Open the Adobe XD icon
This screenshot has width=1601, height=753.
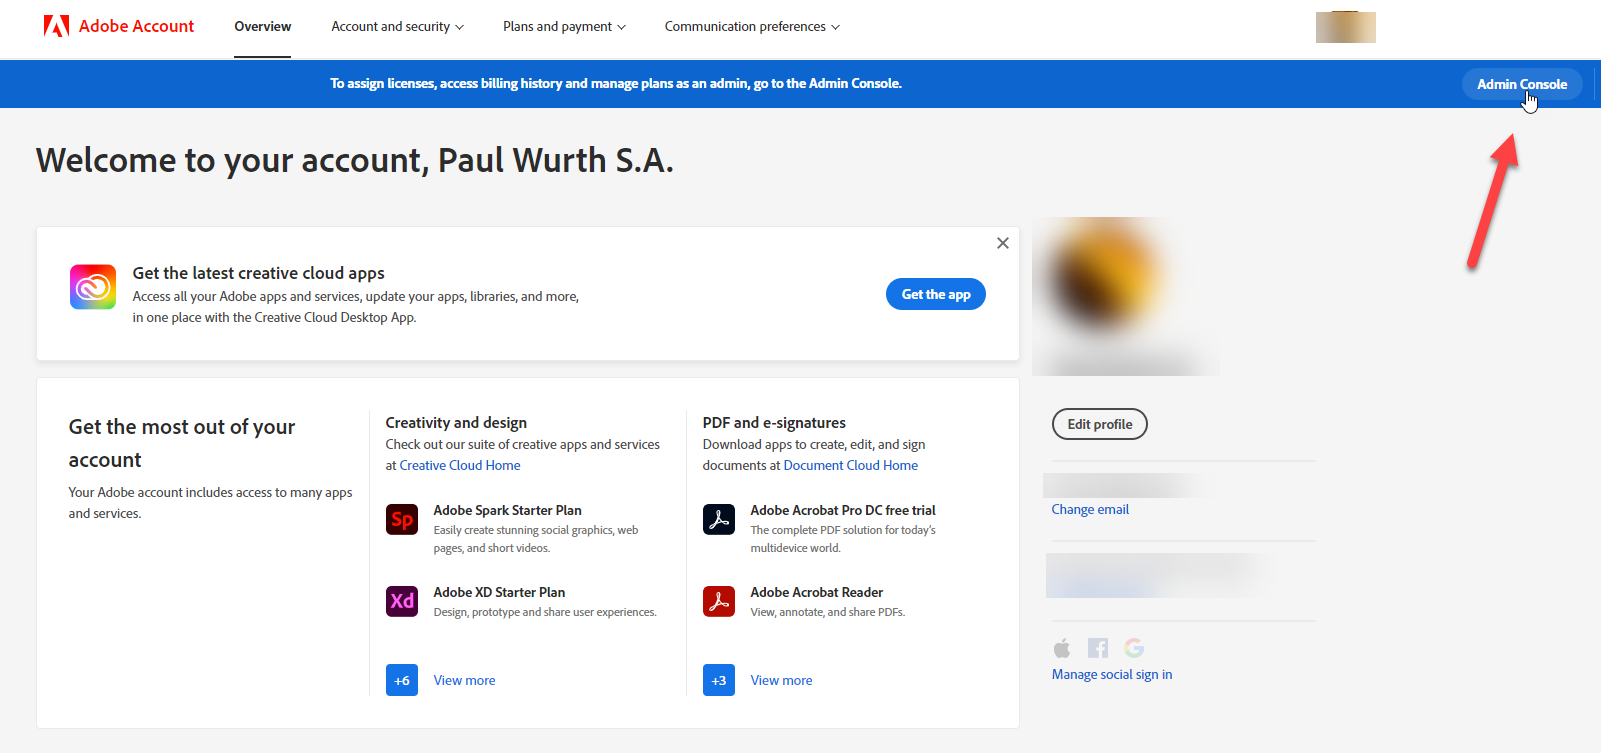click(x=402, y=601)
